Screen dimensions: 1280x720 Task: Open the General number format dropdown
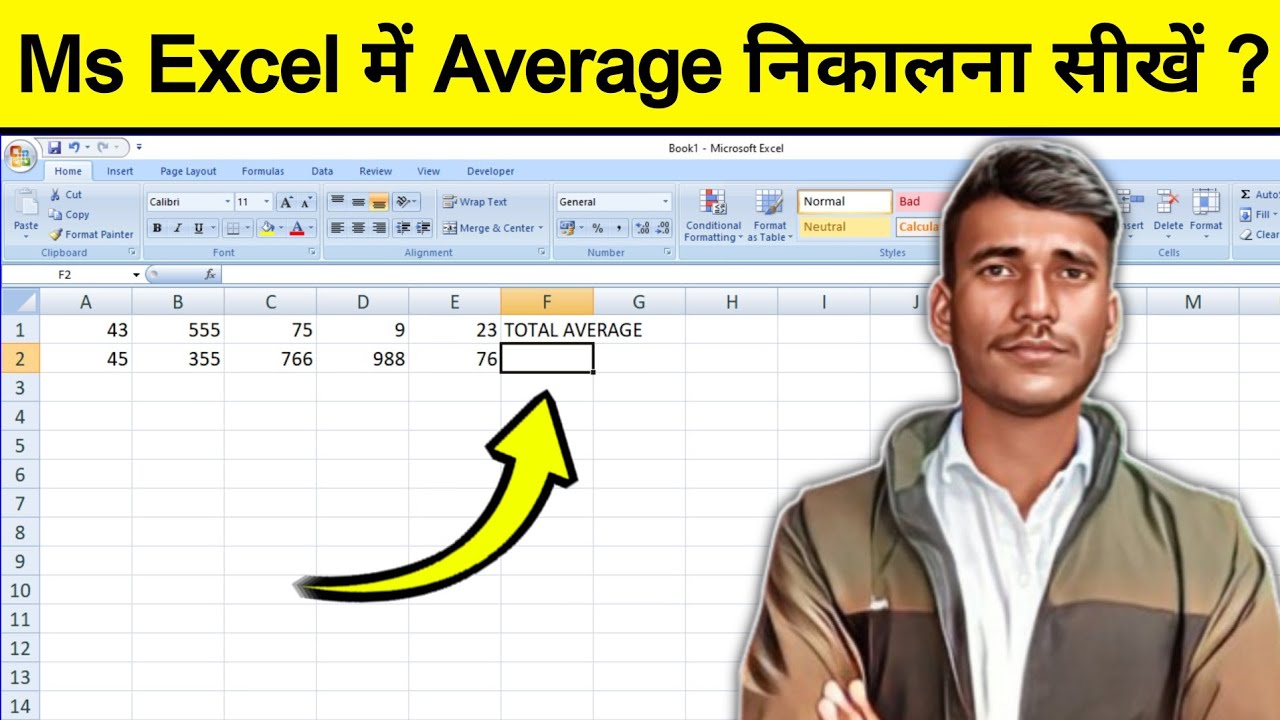click(665, 202)
